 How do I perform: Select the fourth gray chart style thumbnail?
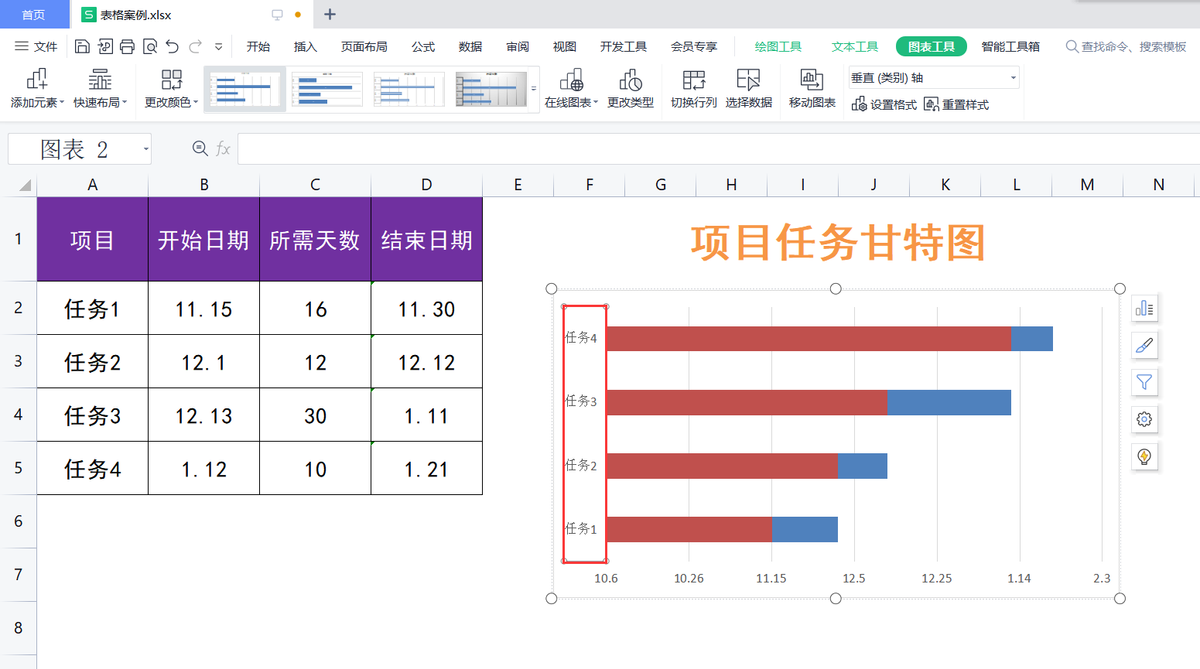pyautogui.click(x=490, y=88)
